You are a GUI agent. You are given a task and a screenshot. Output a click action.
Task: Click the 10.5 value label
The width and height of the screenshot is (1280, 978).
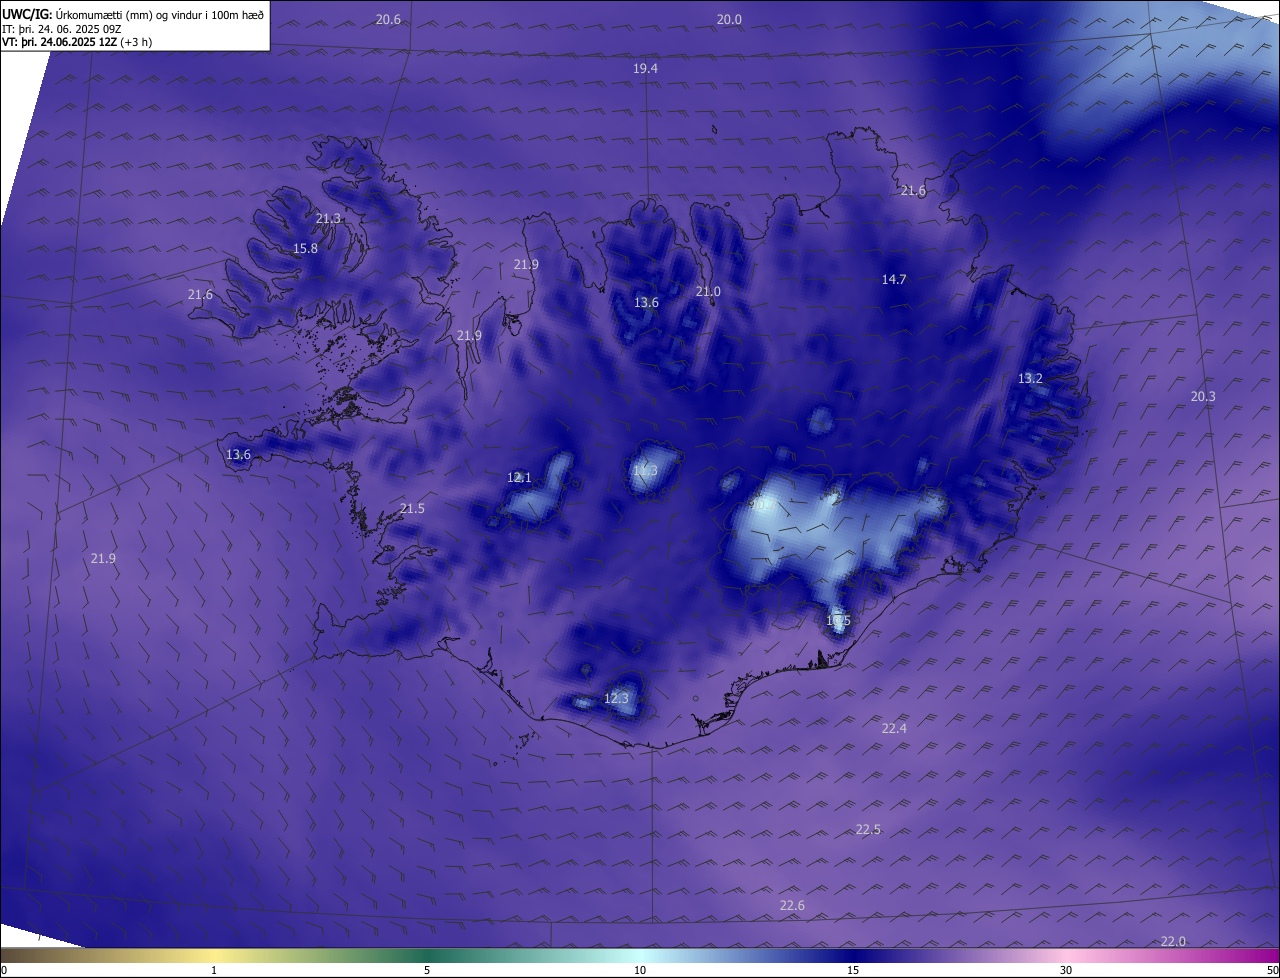(x=838, y=622)
